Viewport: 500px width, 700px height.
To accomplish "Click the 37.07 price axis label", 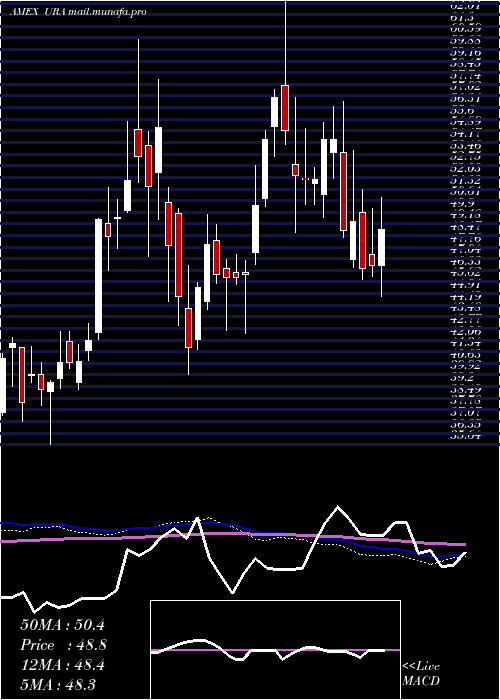I will pyautogui.click(x=465, y=412).
